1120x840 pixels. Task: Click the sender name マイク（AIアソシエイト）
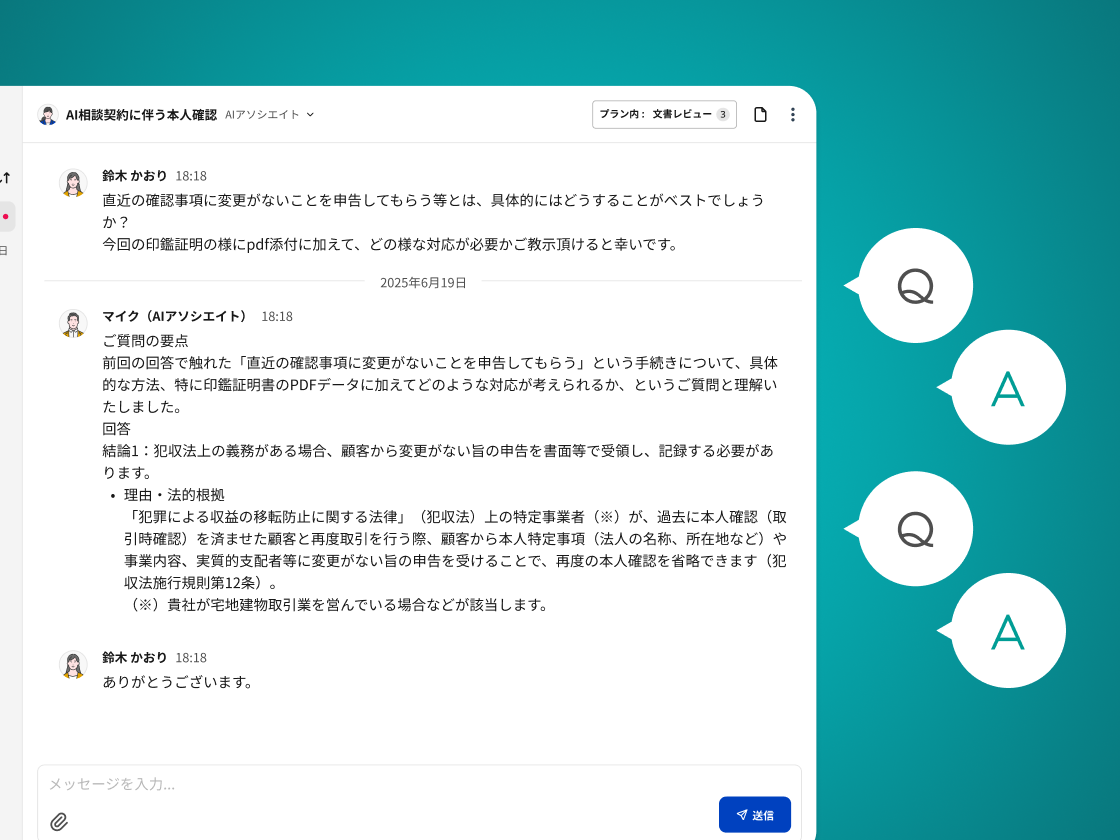tap(175, 316)
